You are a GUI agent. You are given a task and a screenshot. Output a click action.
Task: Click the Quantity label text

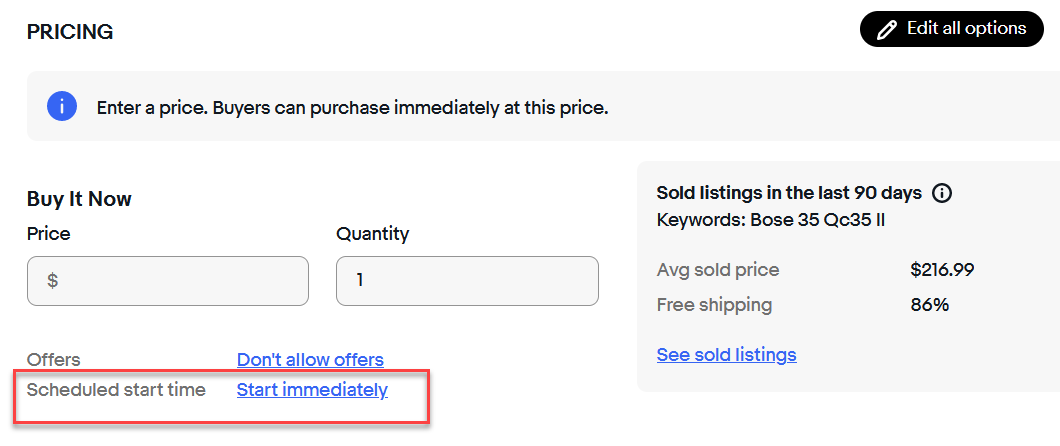coord(372,234)
